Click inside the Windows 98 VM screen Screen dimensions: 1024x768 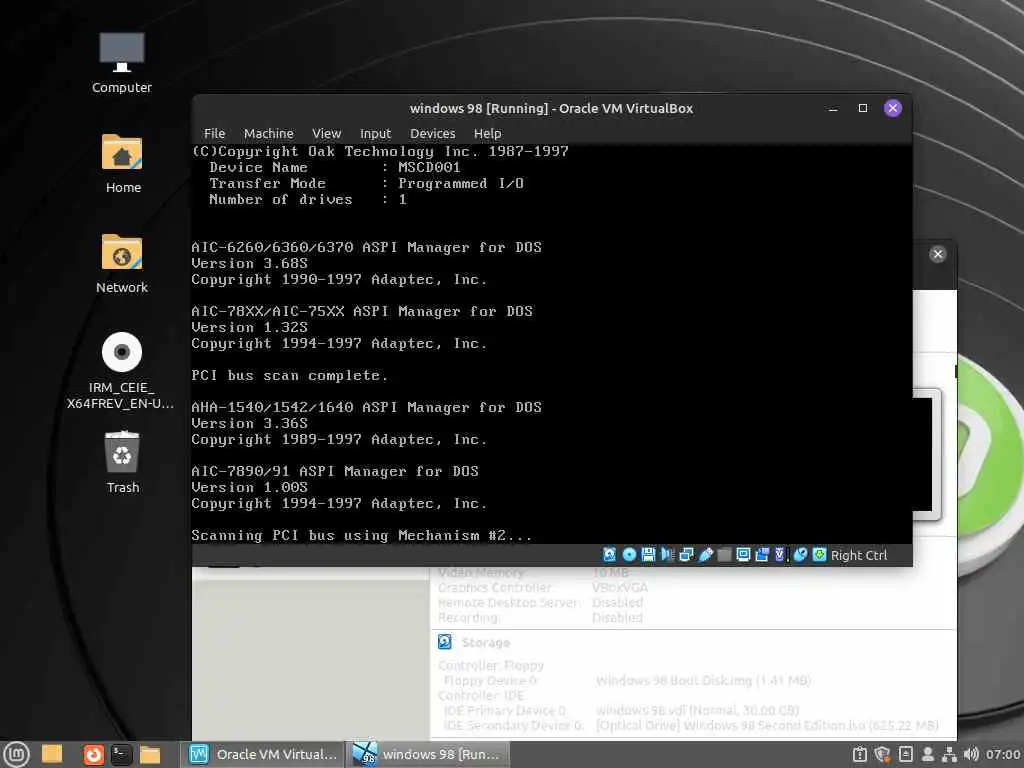click(x=552, y=344)
